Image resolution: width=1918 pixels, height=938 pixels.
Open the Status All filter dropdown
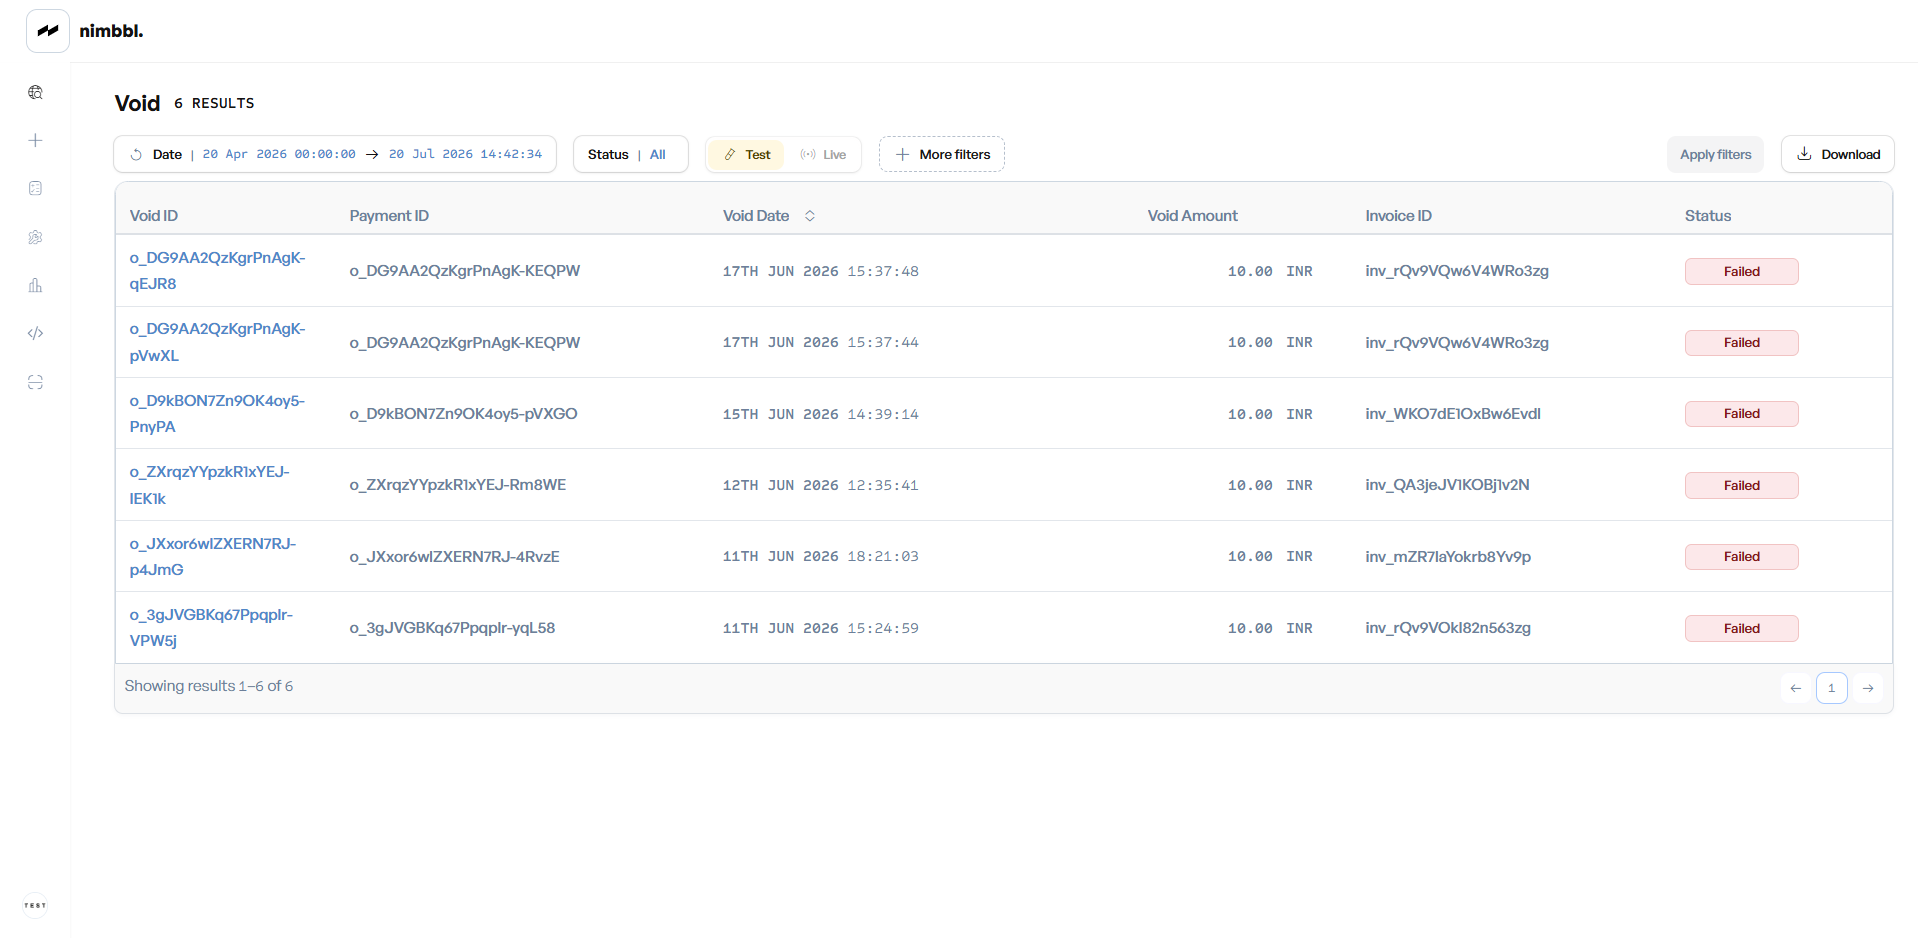pyautogui.click(x=631, y=155)
